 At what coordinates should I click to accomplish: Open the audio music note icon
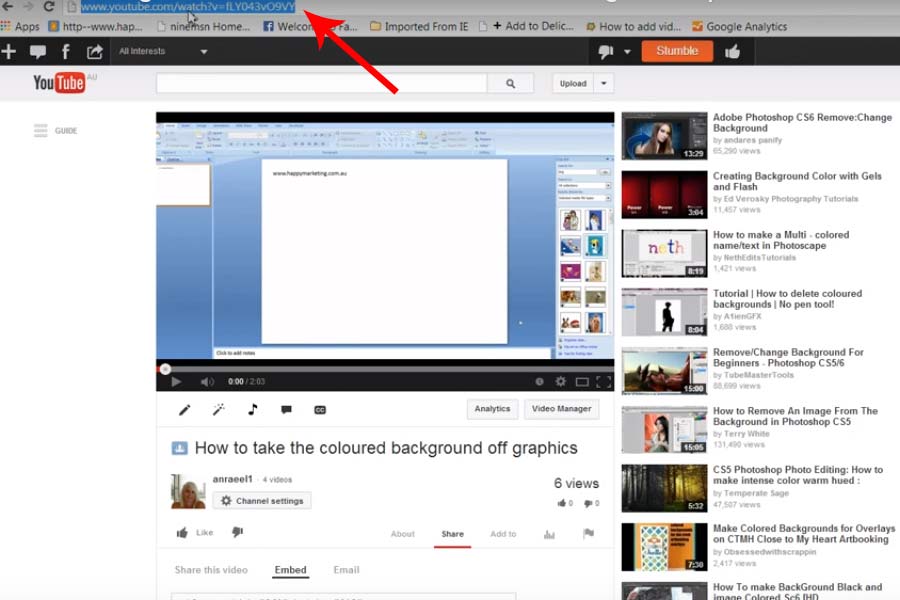tap(253, 409)
